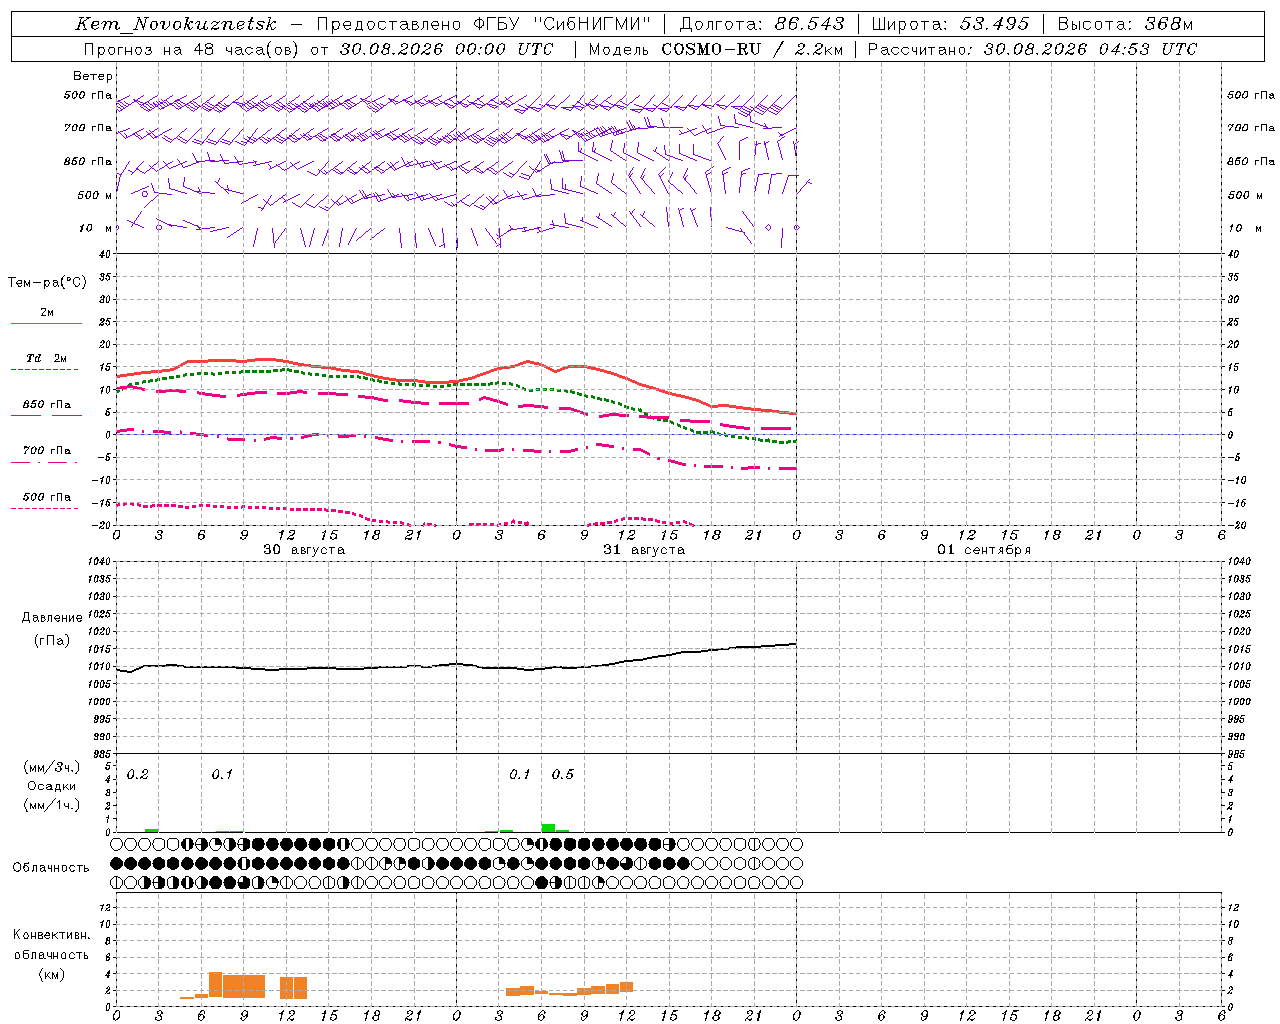The width and height of the screenshot is (1280, 1024).
Task: Select the Td 2м dew point legend entry
Action: click(46, 358)
